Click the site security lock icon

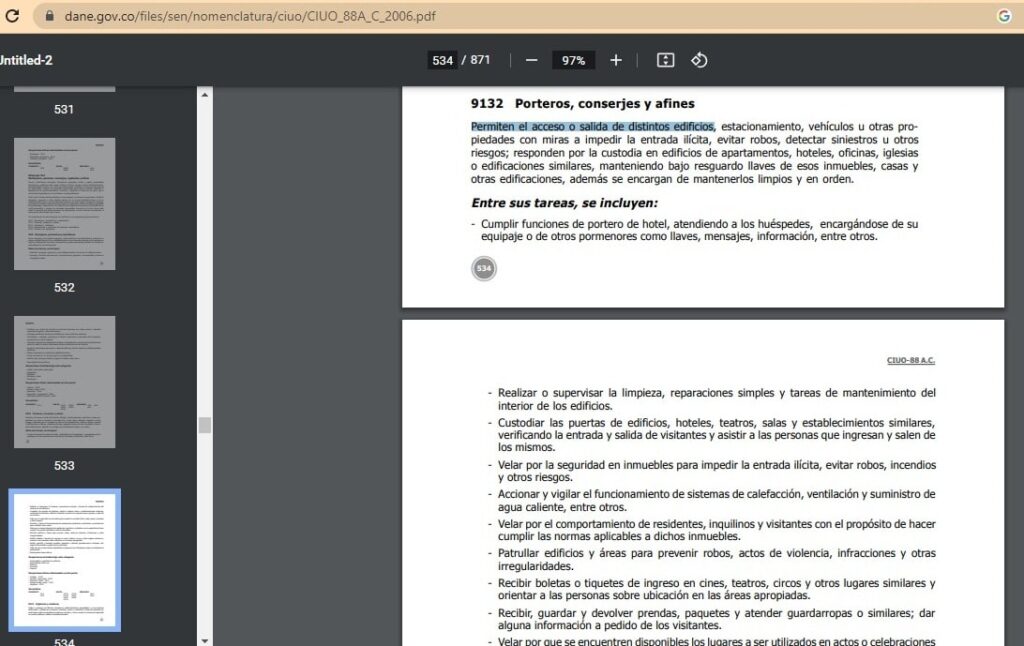(48, 17)
